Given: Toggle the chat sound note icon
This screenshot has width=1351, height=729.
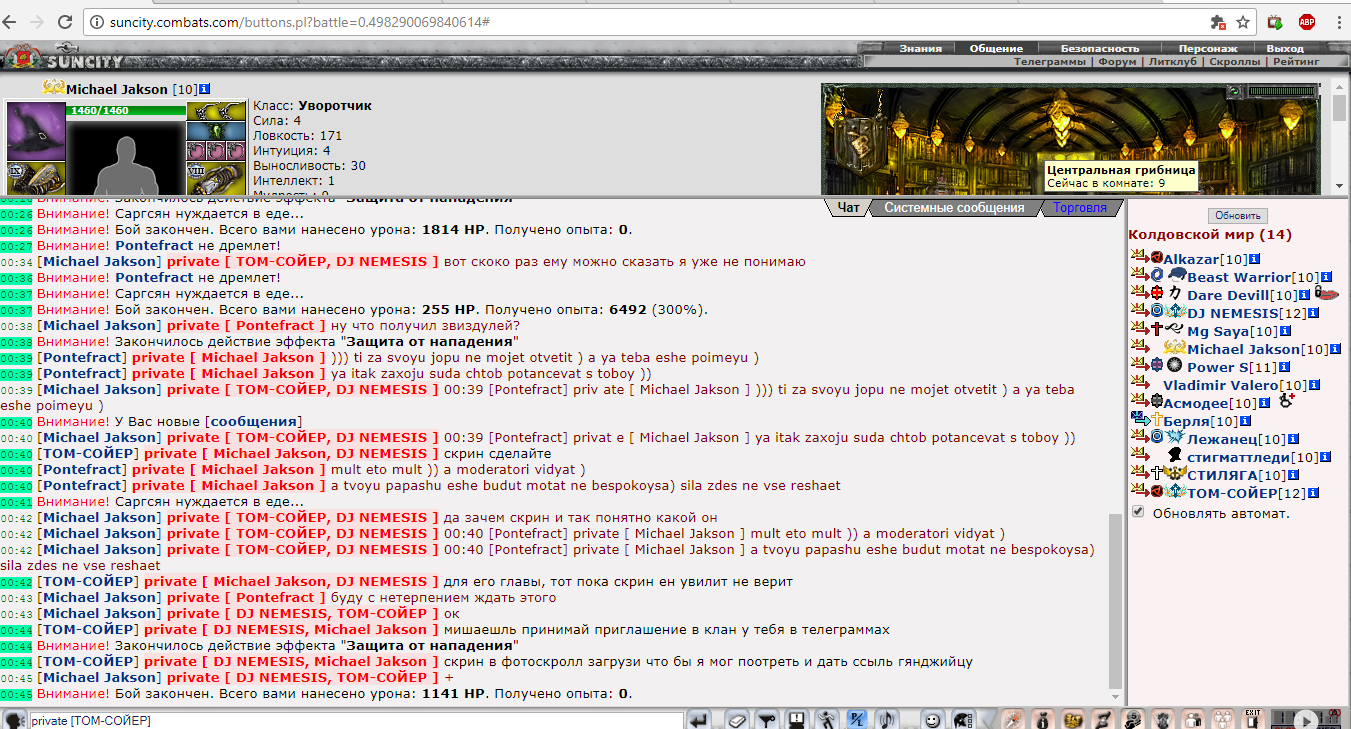Looking at the screenshot, I should [887, 719].
